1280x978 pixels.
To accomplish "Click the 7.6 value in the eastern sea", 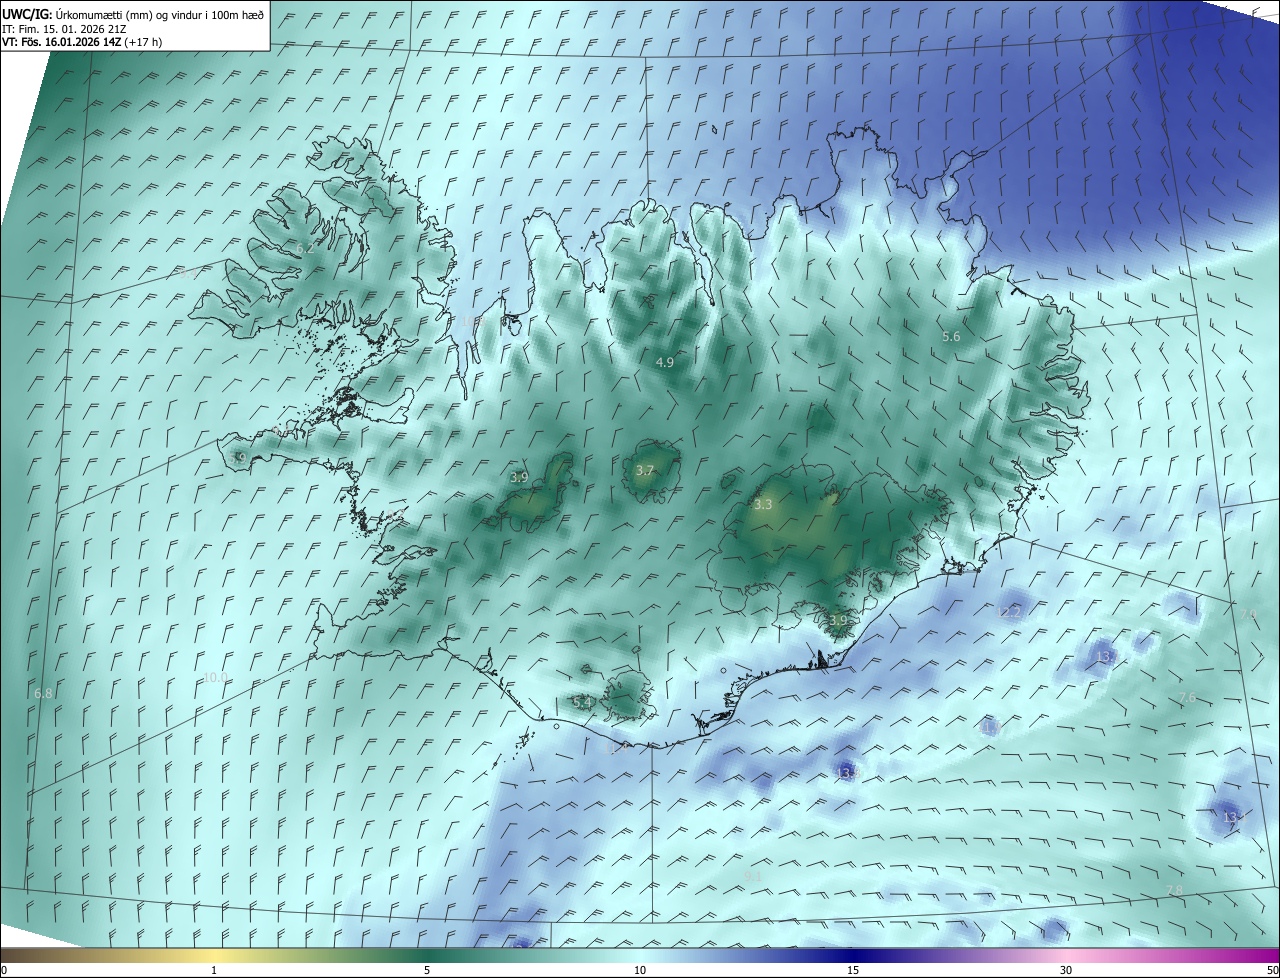I will point(1187,698).
